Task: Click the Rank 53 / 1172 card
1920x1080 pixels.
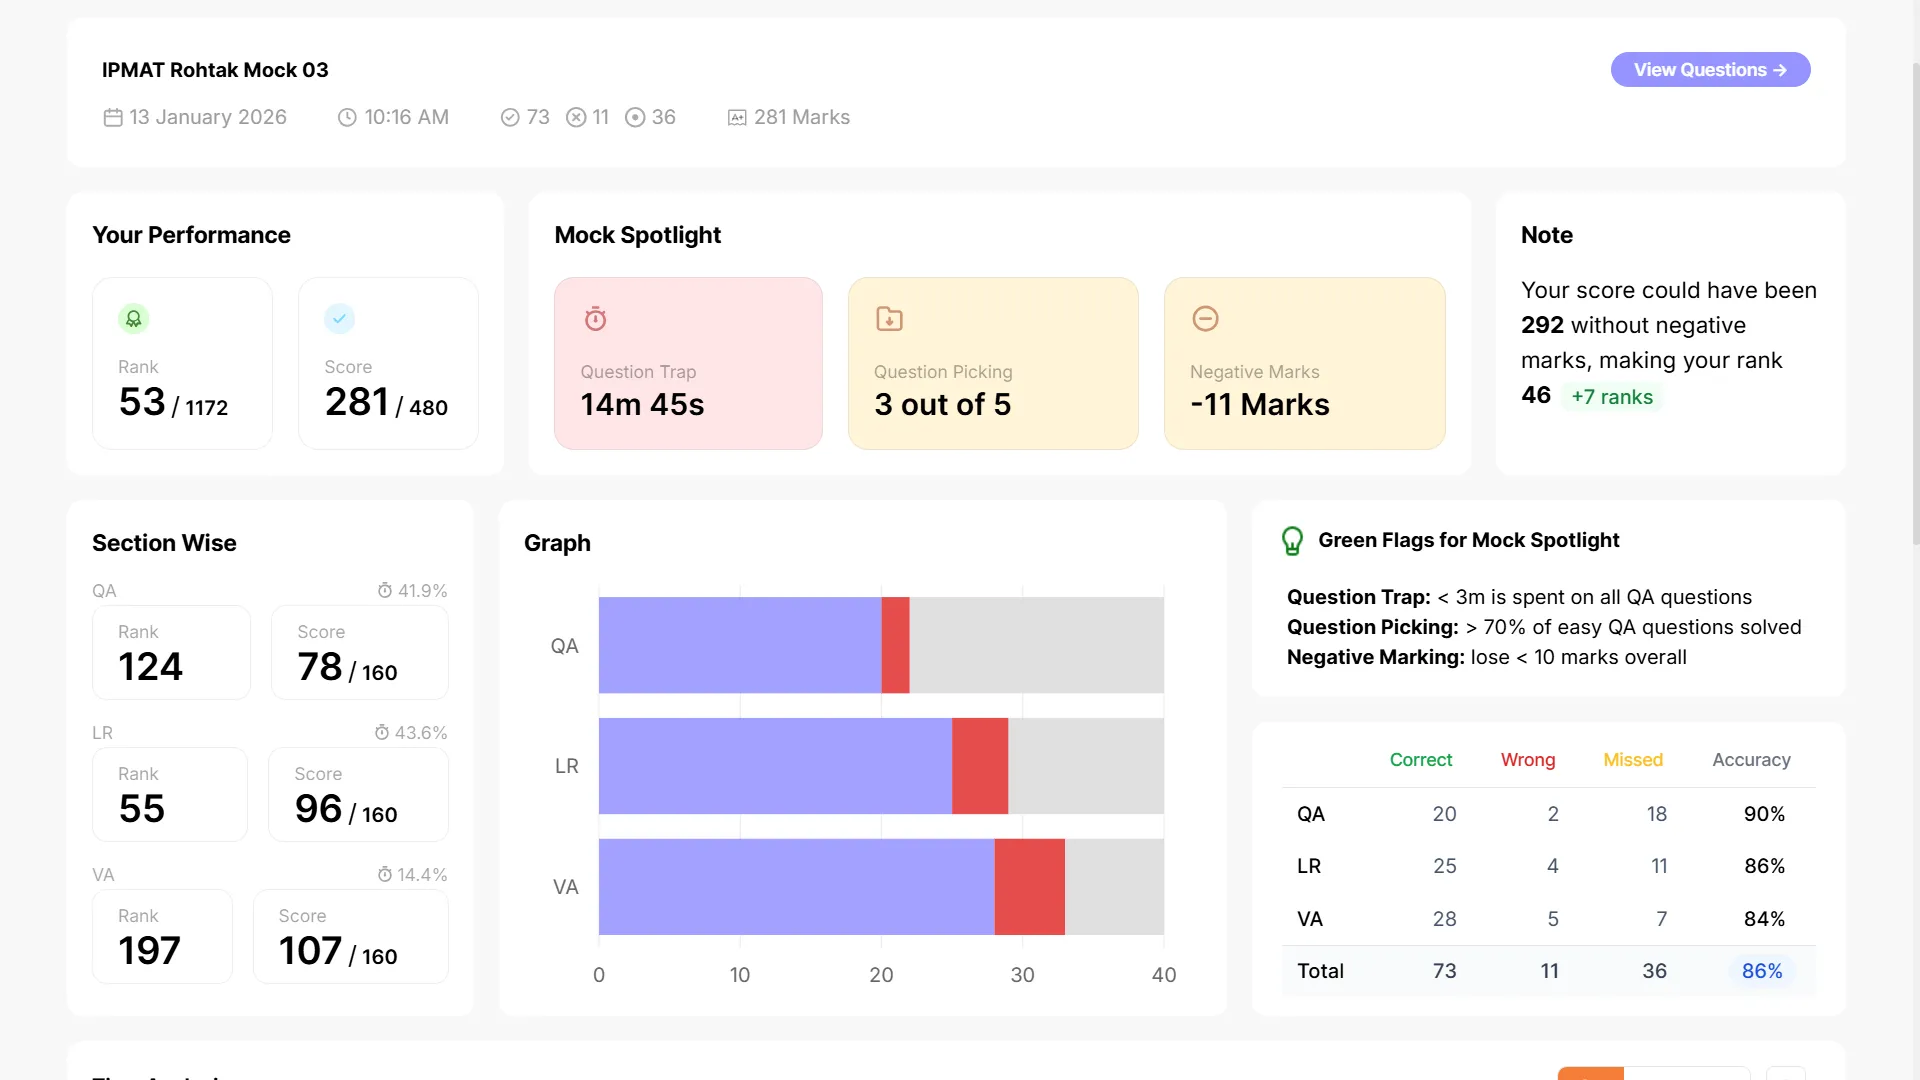Action: coord(182,363)
